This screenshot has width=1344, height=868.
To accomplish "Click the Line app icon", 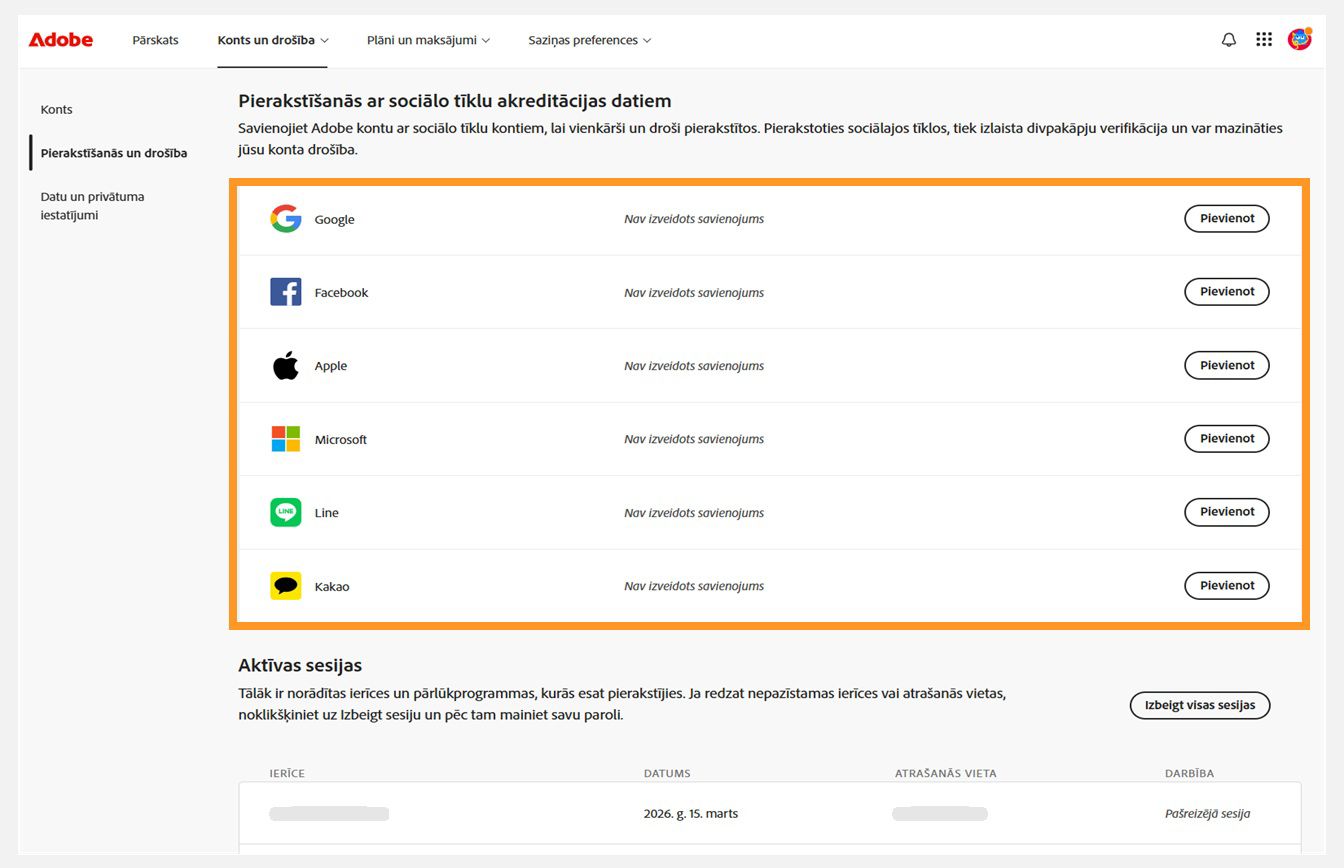I will click(x=286, y=512).
